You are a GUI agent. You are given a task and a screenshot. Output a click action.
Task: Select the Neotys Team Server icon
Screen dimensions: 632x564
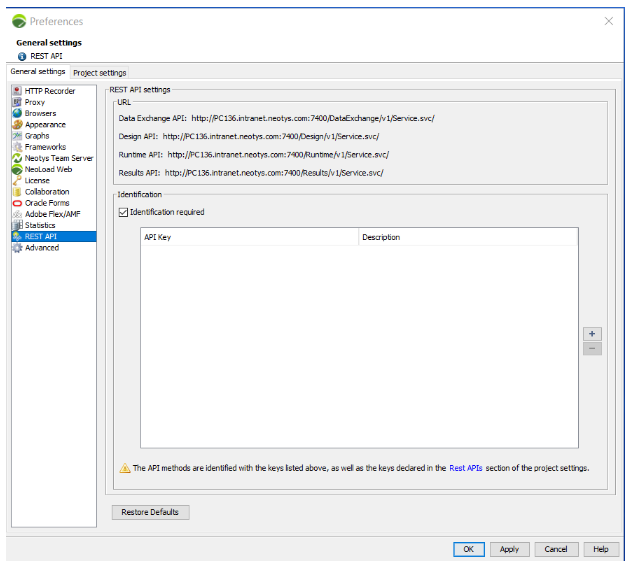click(17, 158)
